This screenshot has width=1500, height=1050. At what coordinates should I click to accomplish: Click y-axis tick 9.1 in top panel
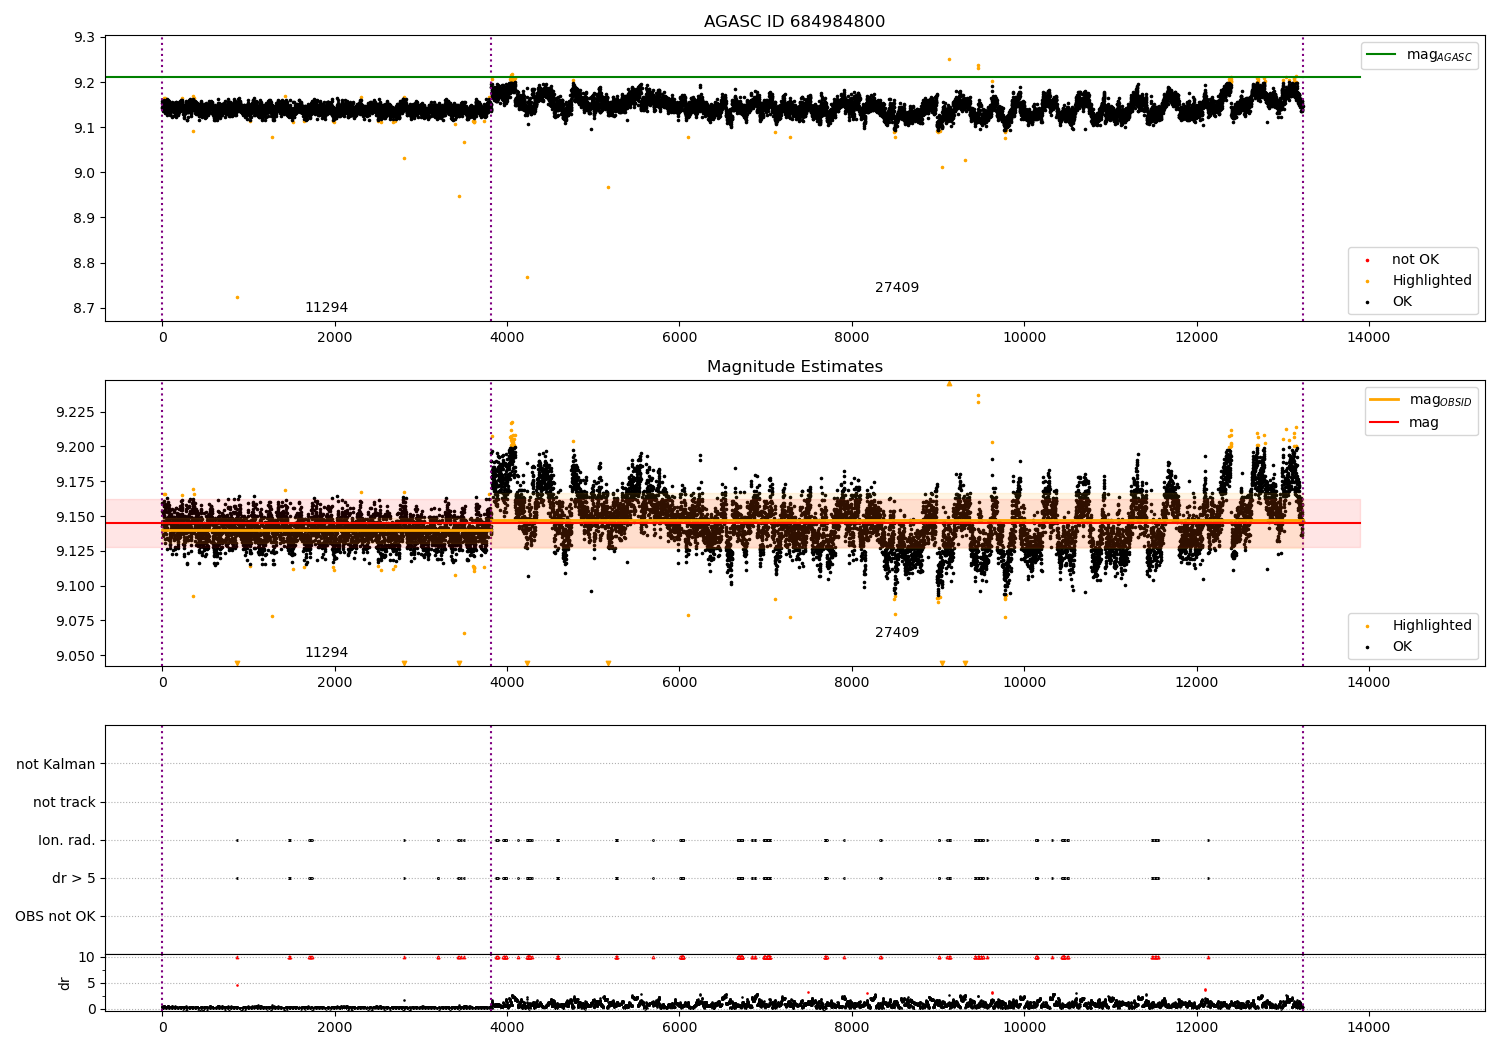pyautogui.click(x=85, y=128)
